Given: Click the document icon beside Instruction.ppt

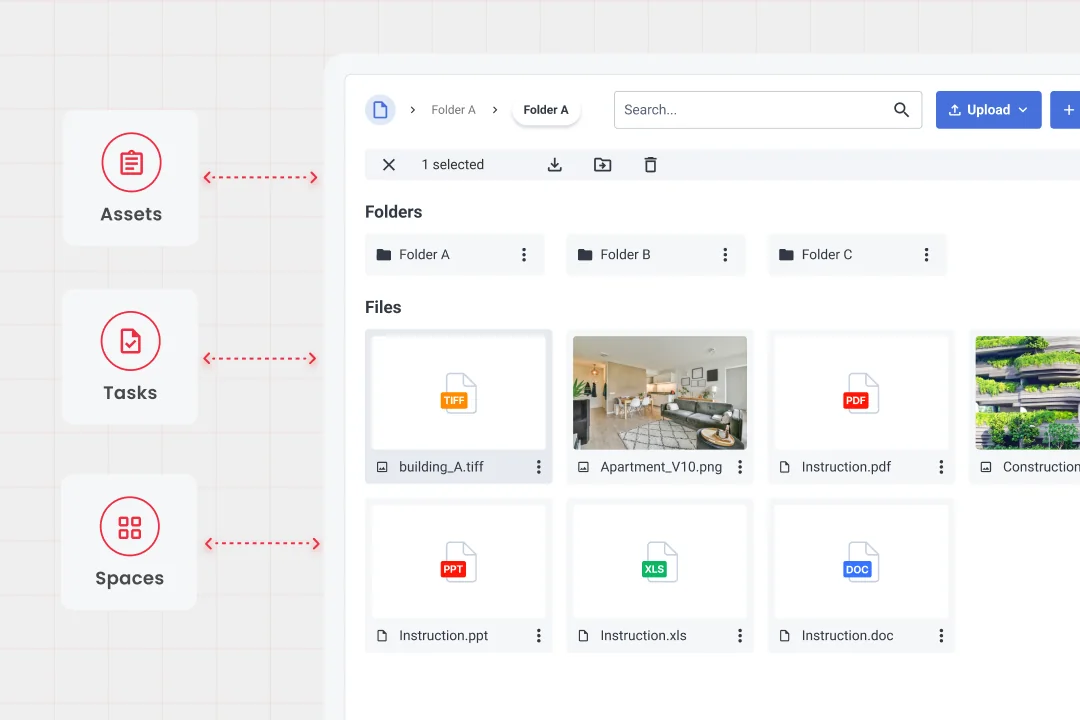Looking at the screenshot, I should tap(382, 636).
